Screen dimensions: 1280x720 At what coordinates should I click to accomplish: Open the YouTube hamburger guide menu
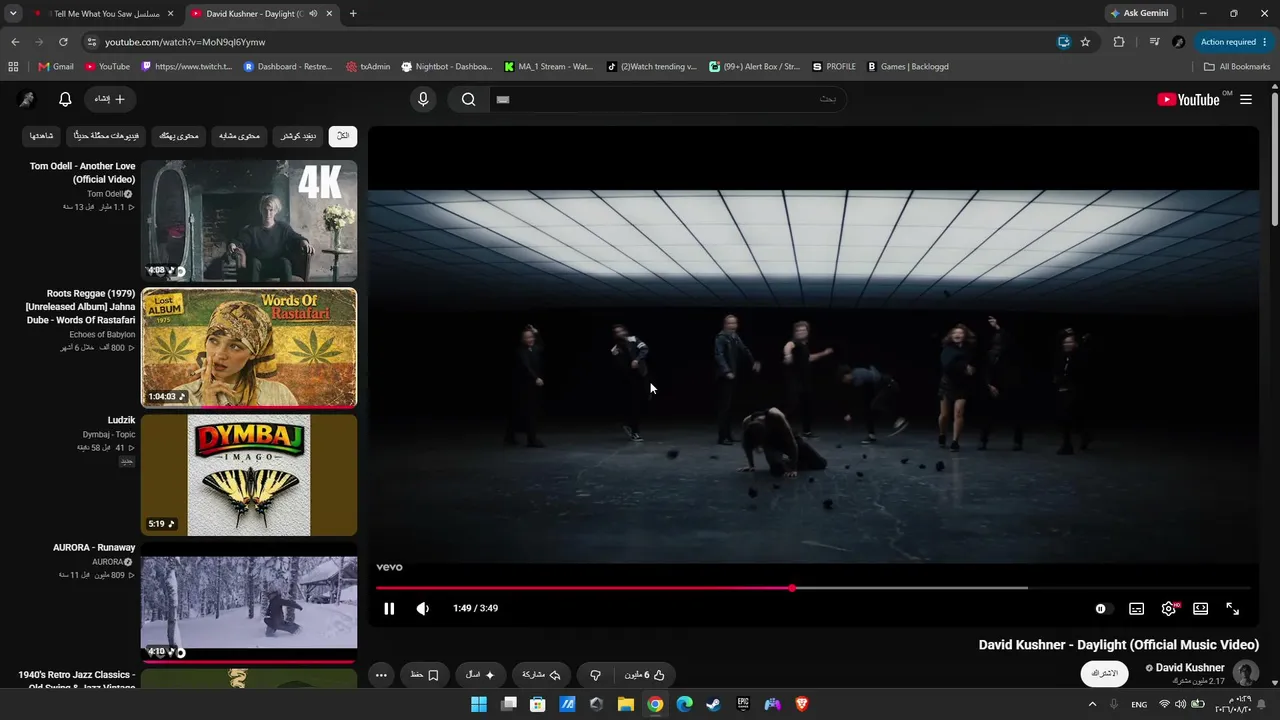(1246, 99)
